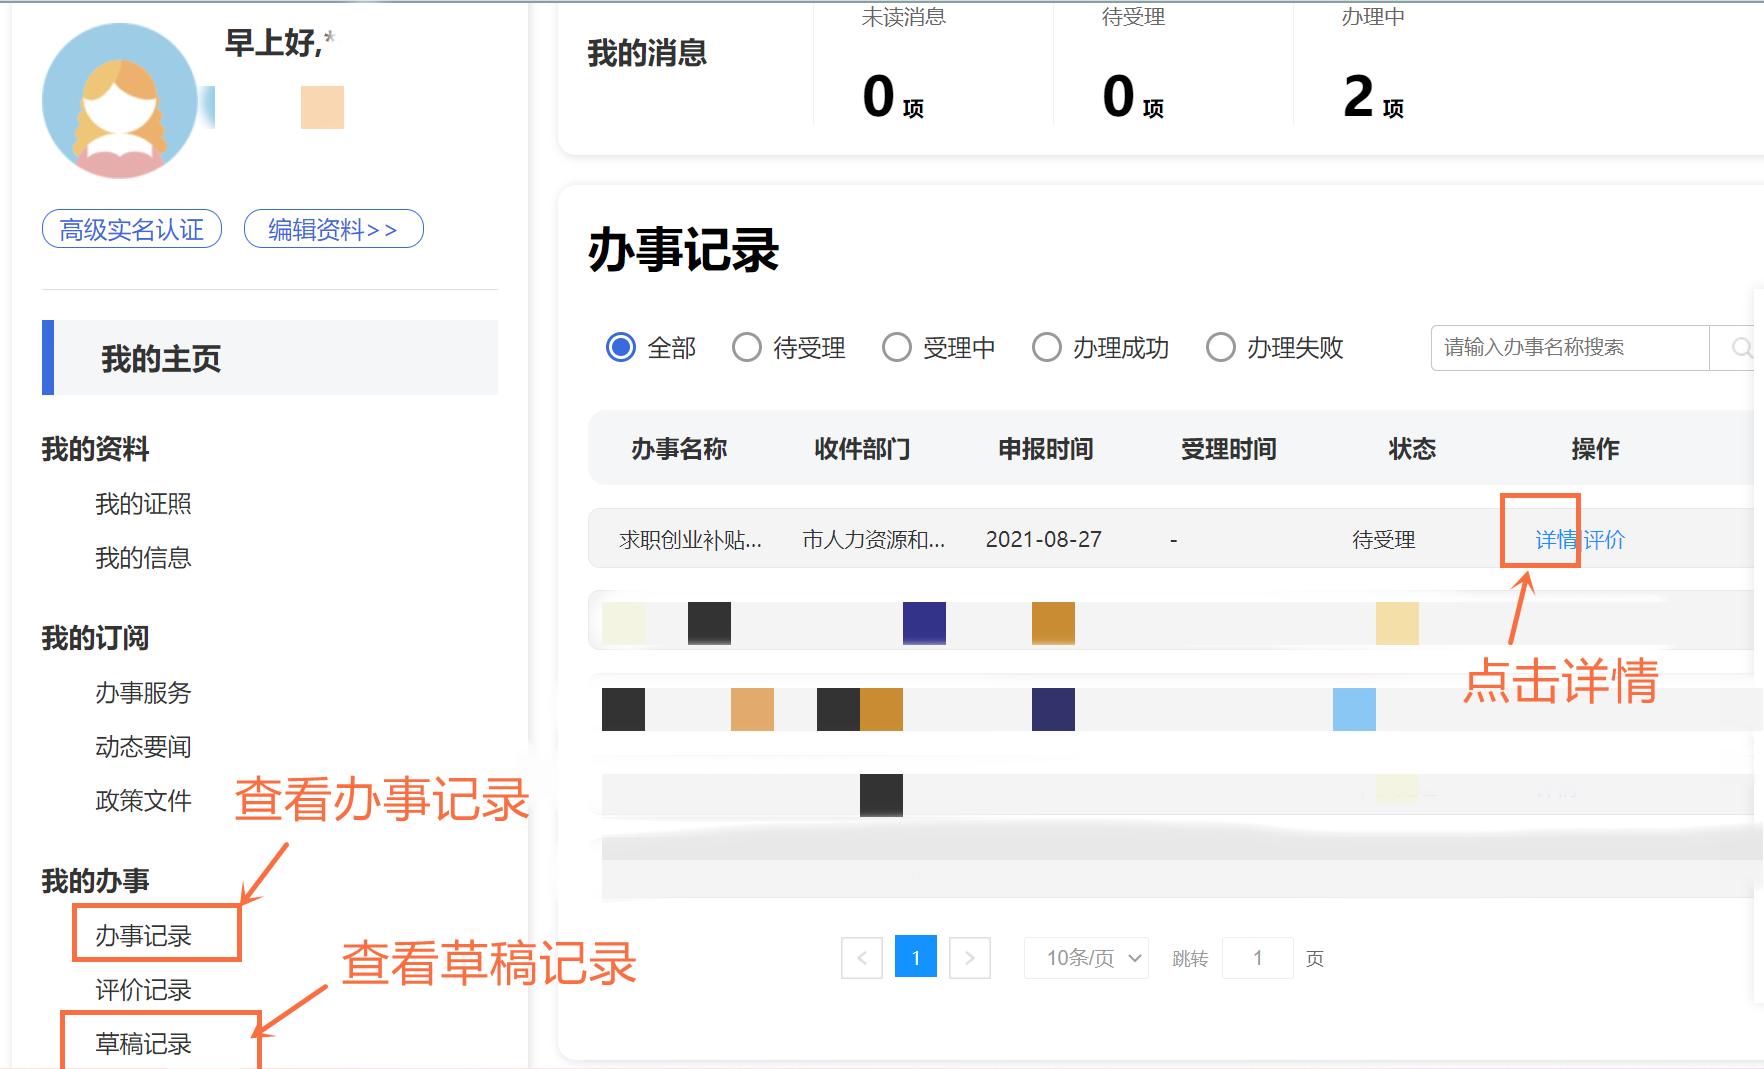This screenshot has height=1069, width=1764.
Task: Click the 编辑资料>> button
Action: pyautogui.click(x=334, y=229)
